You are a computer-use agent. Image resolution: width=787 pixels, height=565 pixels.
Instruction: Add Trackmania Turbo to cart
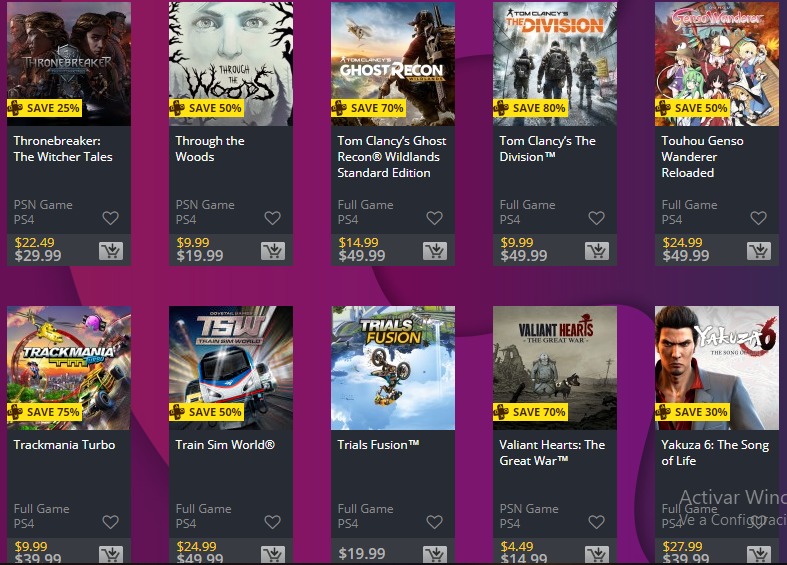(x=111, y=554)
